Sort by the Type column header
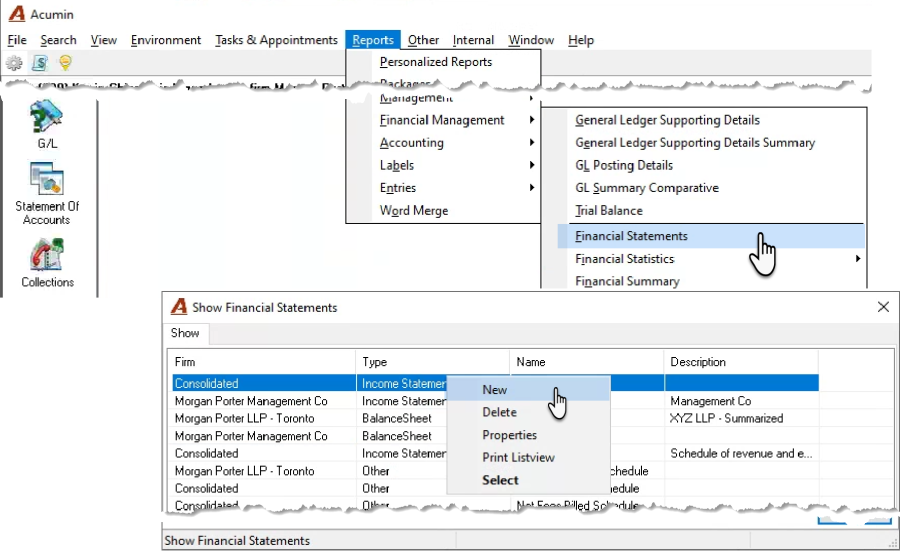This screenshot has width=900, height=551. pyautogui.click(x=433, y=362)
